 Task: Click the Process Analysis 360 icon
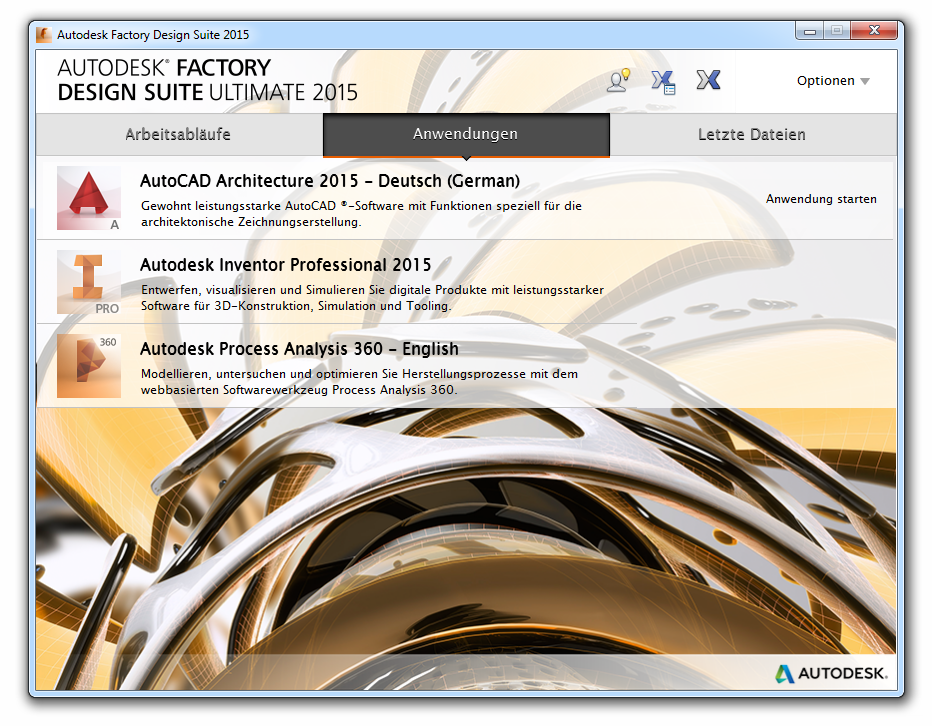click(x=89, y=366)
